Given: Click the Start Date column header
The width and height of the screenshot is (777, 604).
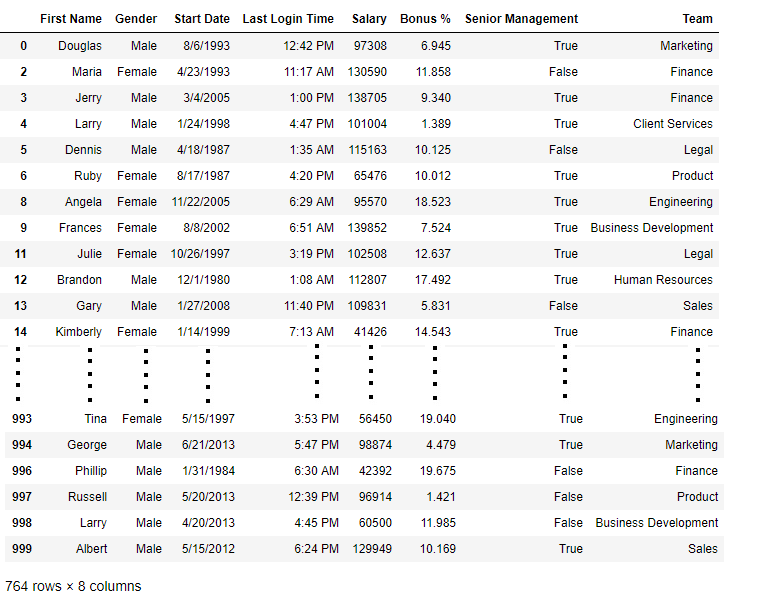Looking at the screenshot, I should (201, 19).
